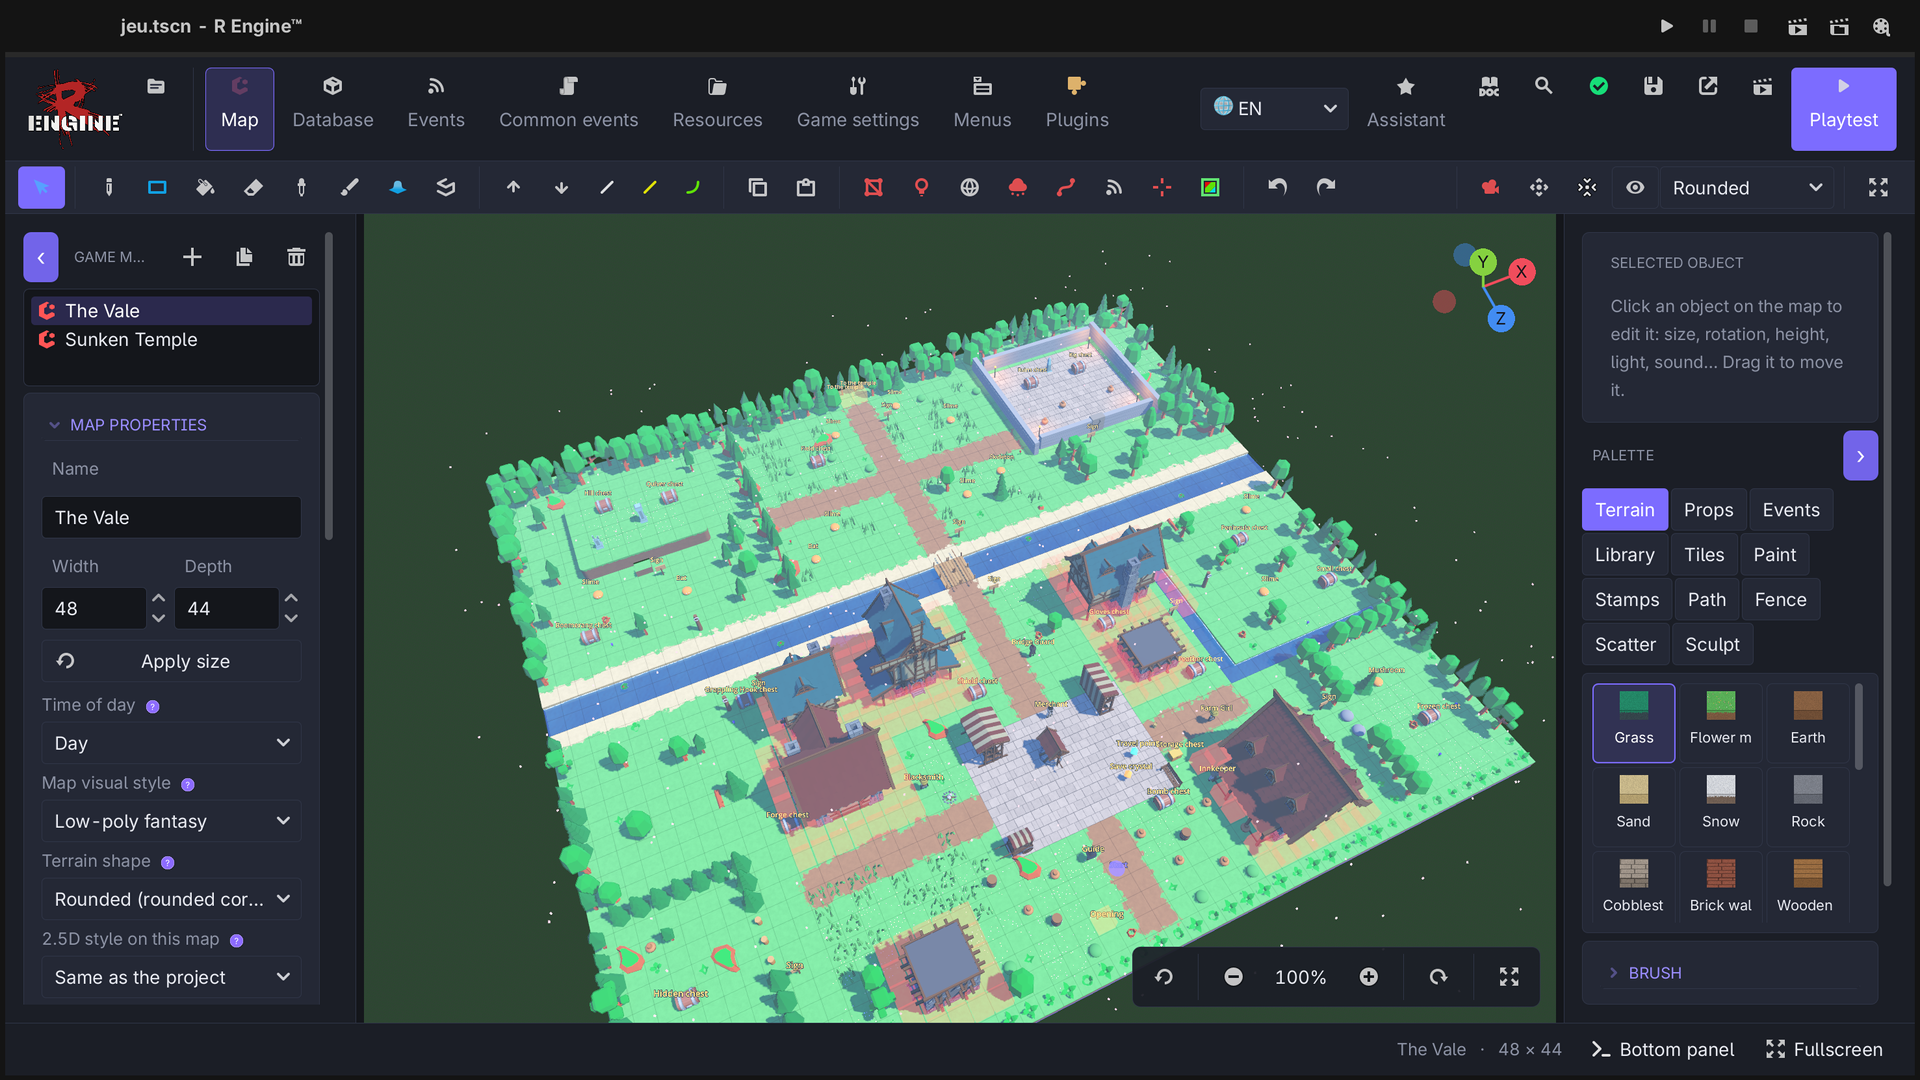1920x1080 pixels.
Task: Switch to Common events tab
Action: [568, 108]
